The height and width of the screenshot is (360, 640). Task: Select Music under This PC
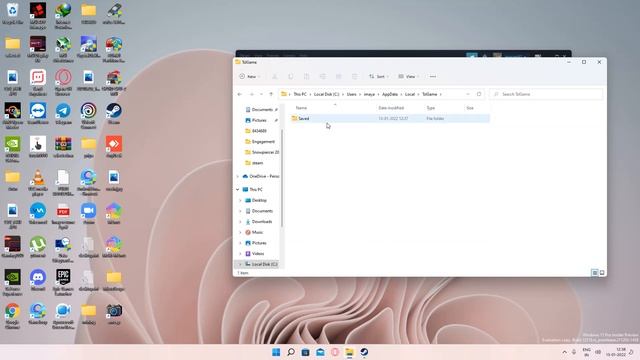coord(254,232)
